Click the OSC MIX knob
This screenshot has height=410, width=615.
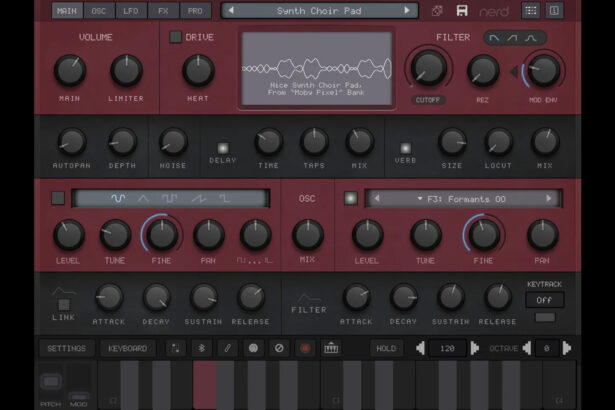point(308,235)
